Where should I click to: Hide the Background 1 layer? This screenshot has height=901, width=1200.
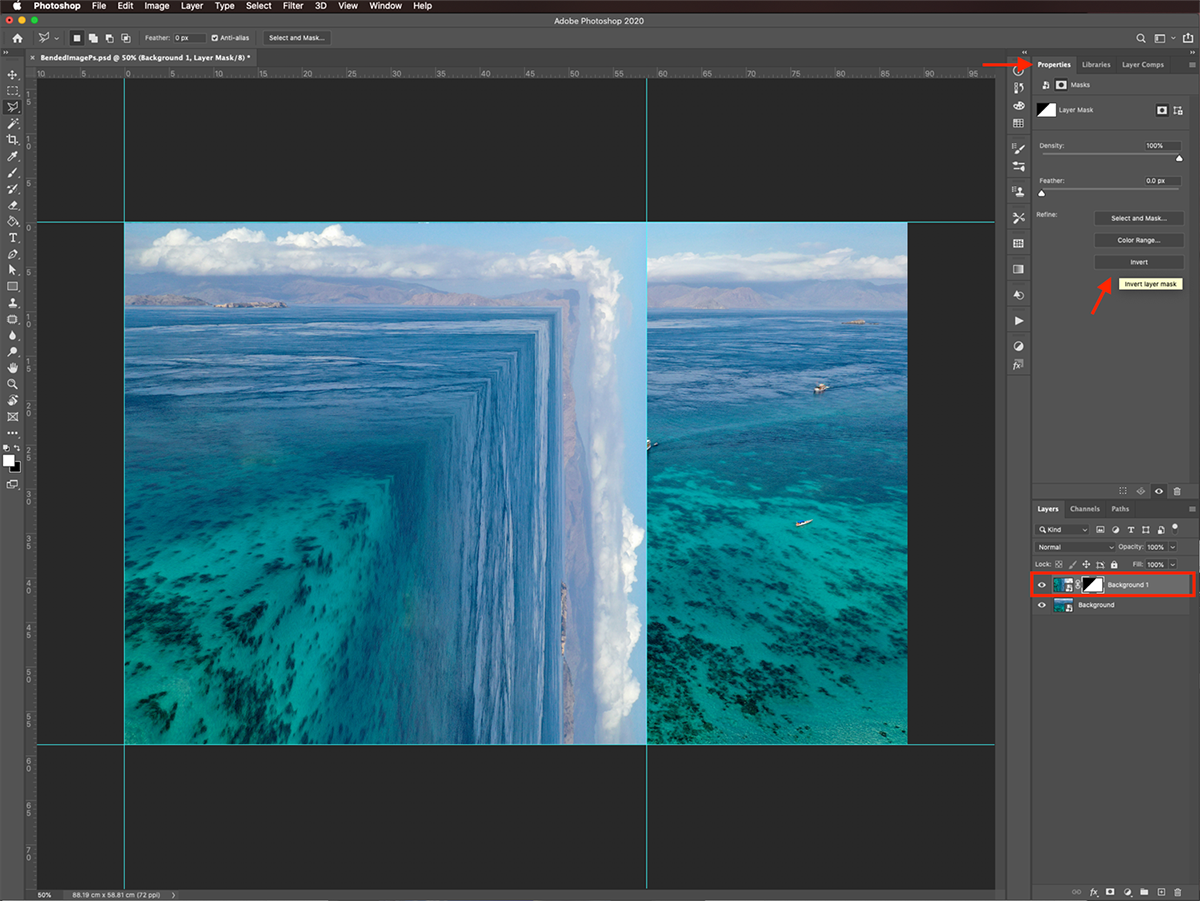coord(1042,585)
